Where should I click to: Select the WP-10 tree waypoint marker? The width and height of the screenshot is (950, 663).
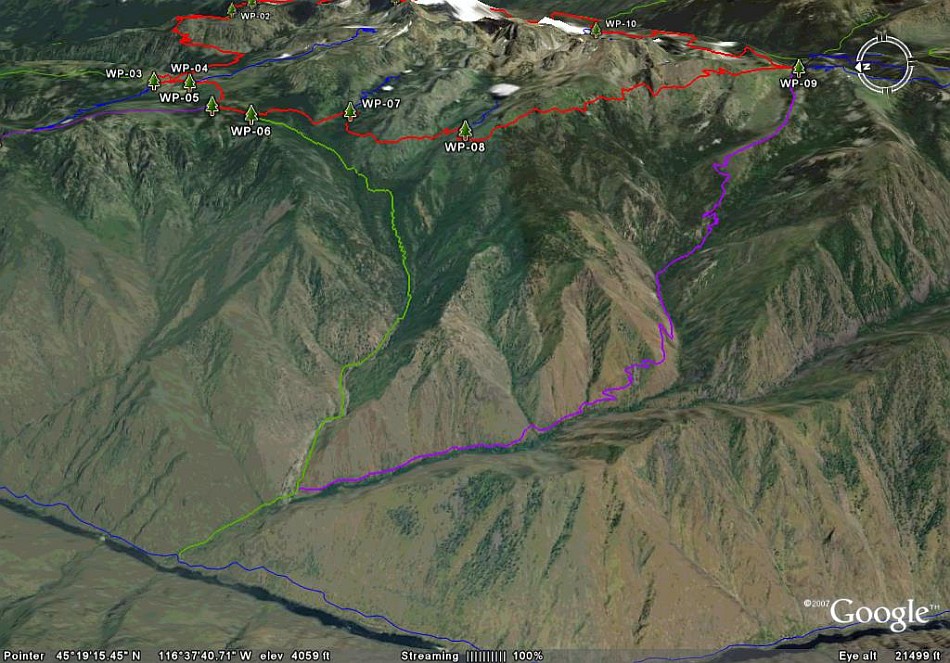596,30
